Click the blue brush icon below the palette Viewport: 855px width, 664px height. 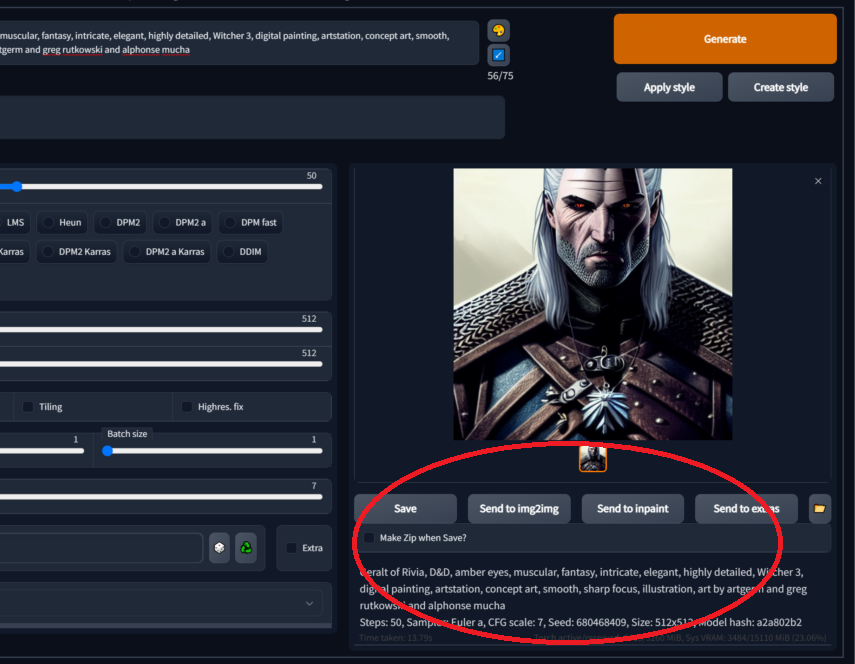(x=497, y=55)
